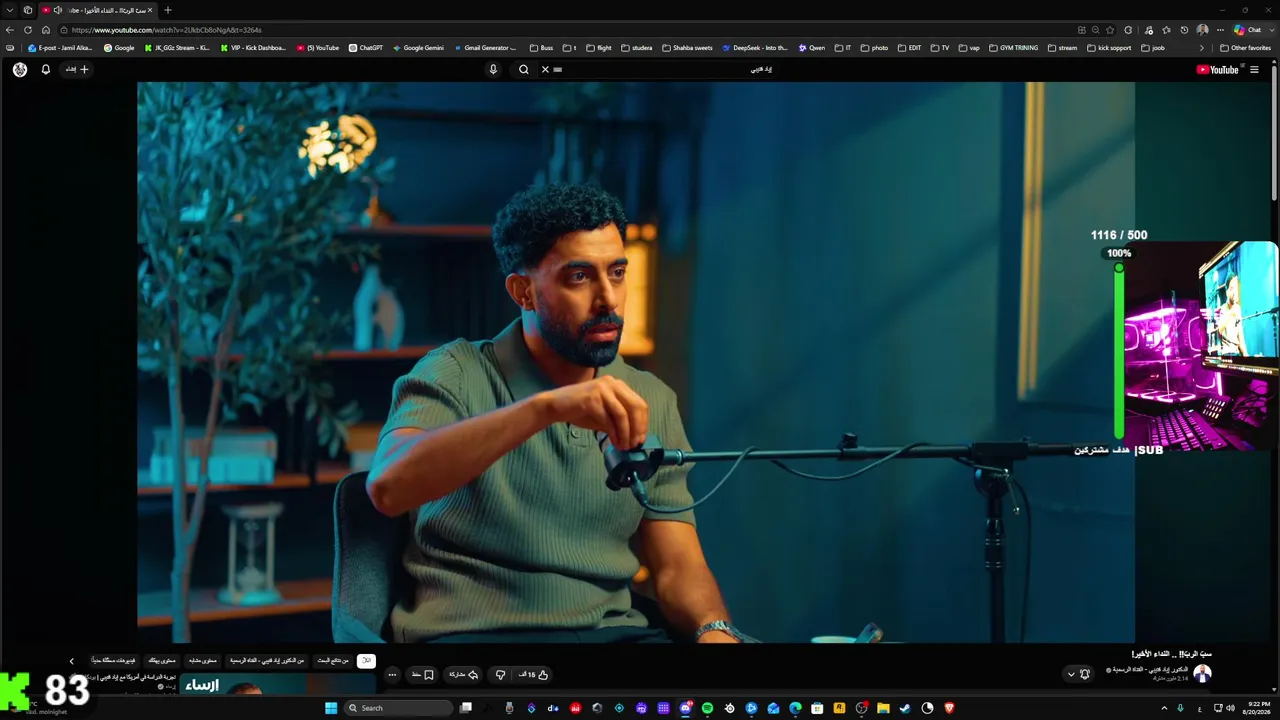1280x720 pixels.
Task: Open the taskbar volume control
Action: coord(1230,708)
